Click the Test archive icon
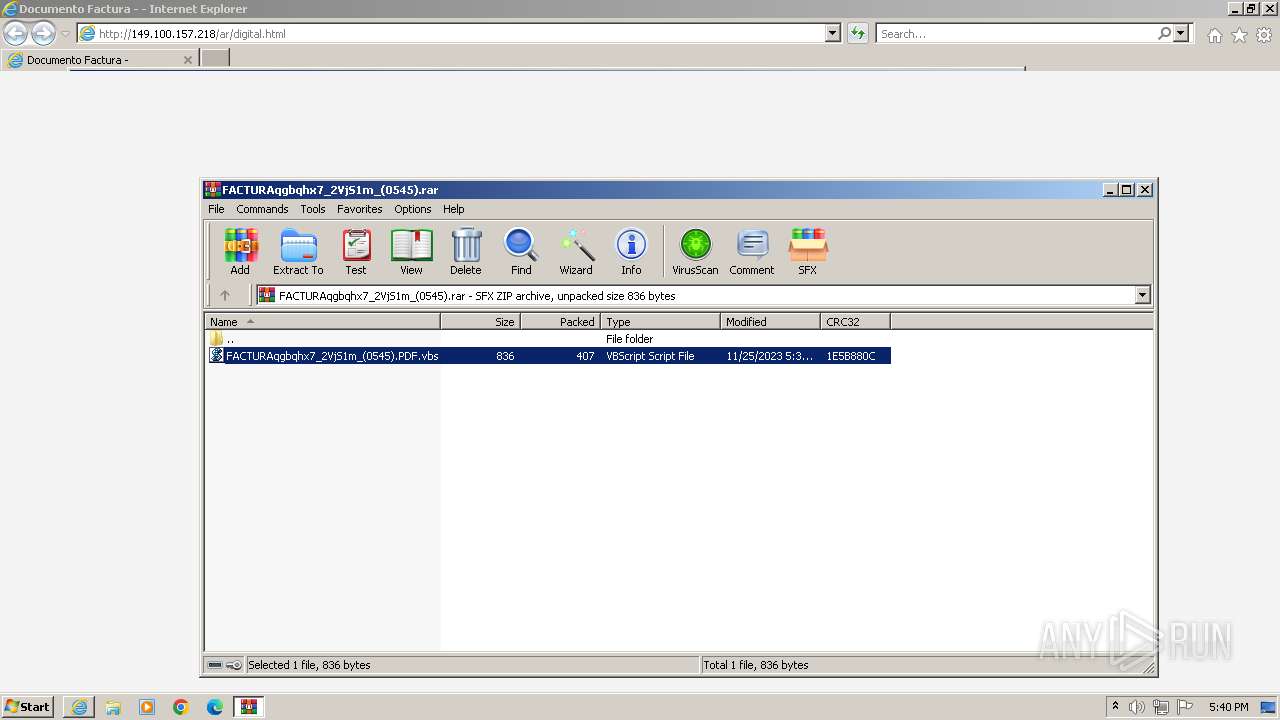Screen dimensions: 1280x720 (x=356, y=252)
